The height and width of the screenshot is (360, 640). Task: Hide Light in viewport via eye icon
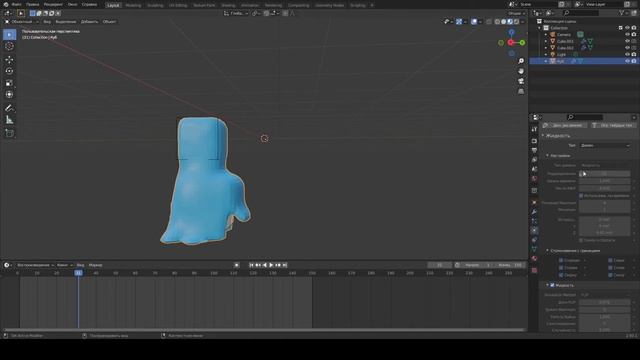627,54
